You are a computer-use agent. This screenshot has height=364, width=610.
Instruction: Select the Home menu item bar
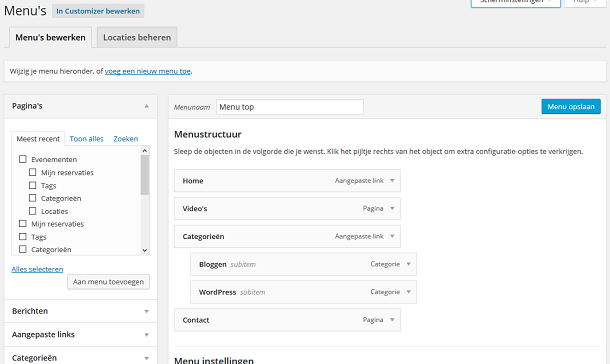click(x=287, y=180)
